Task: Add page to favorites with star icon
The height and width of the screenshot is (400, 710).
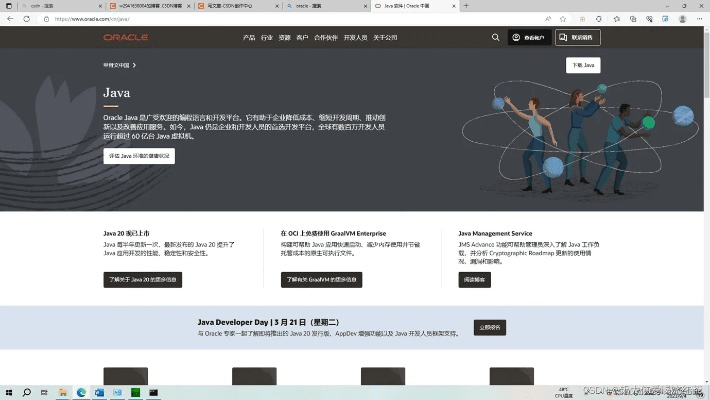Action: pos(563,19)
